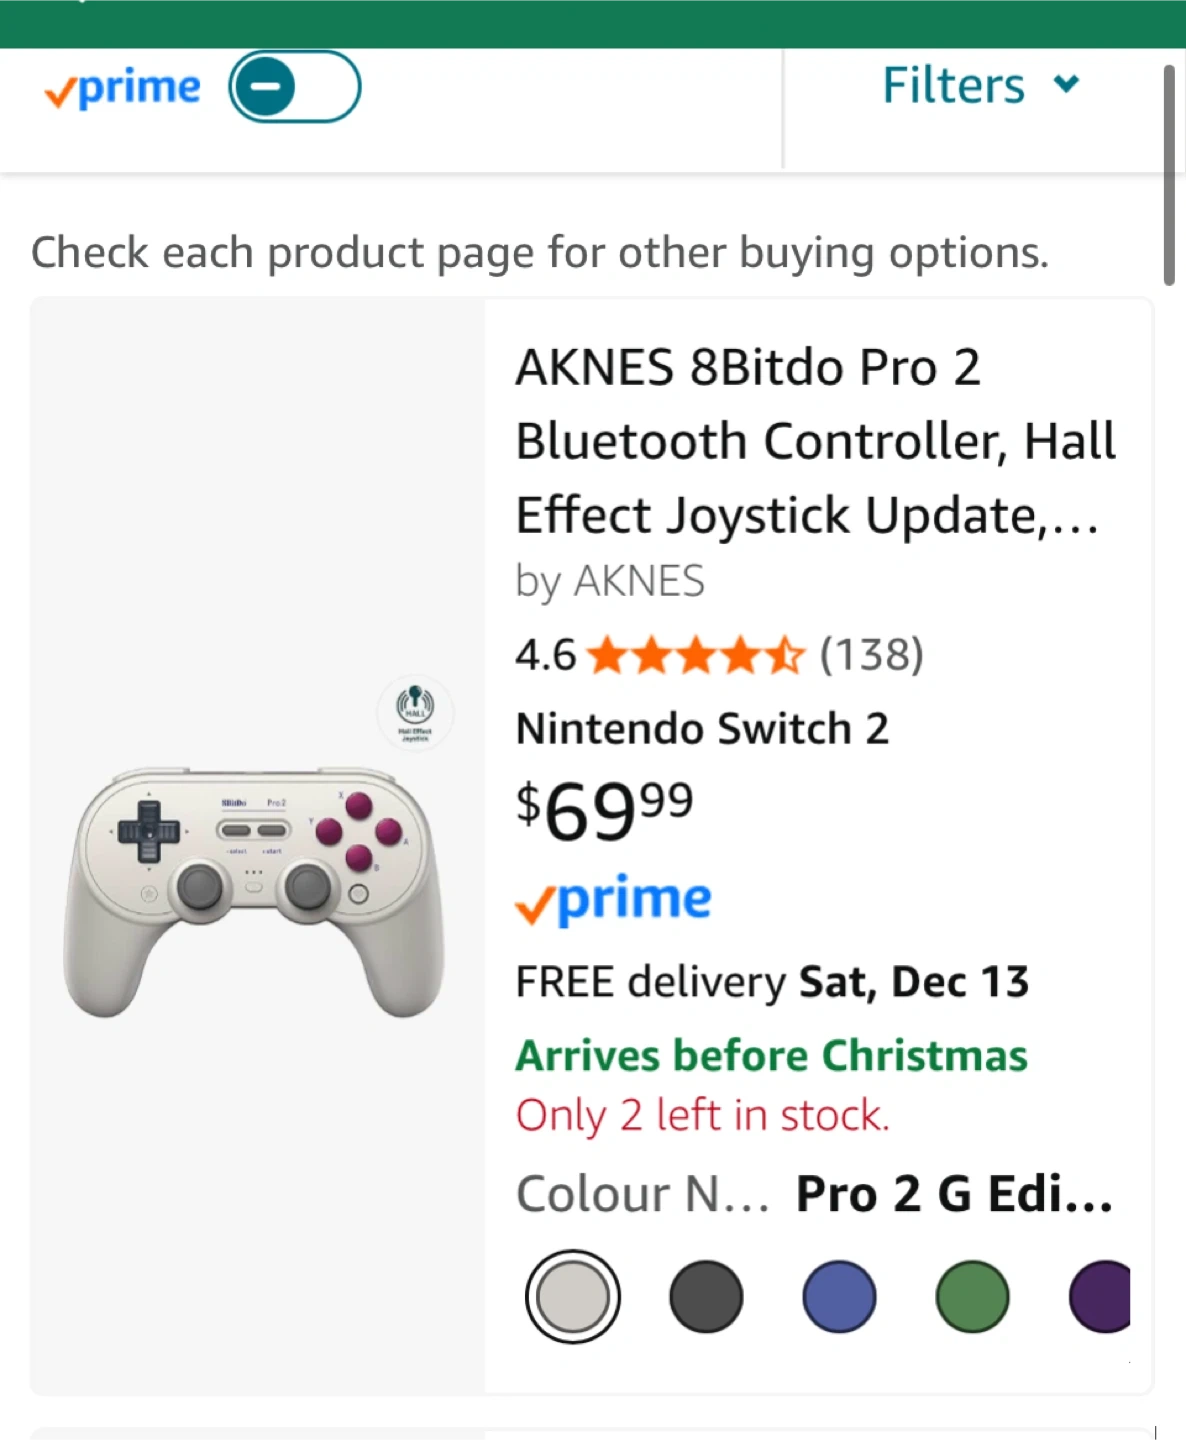Viewport: 1186px width, 1440px height.
Task: Click the 'by AKNES' brand text
Action: pyautogui.click(x=610, y=581)
